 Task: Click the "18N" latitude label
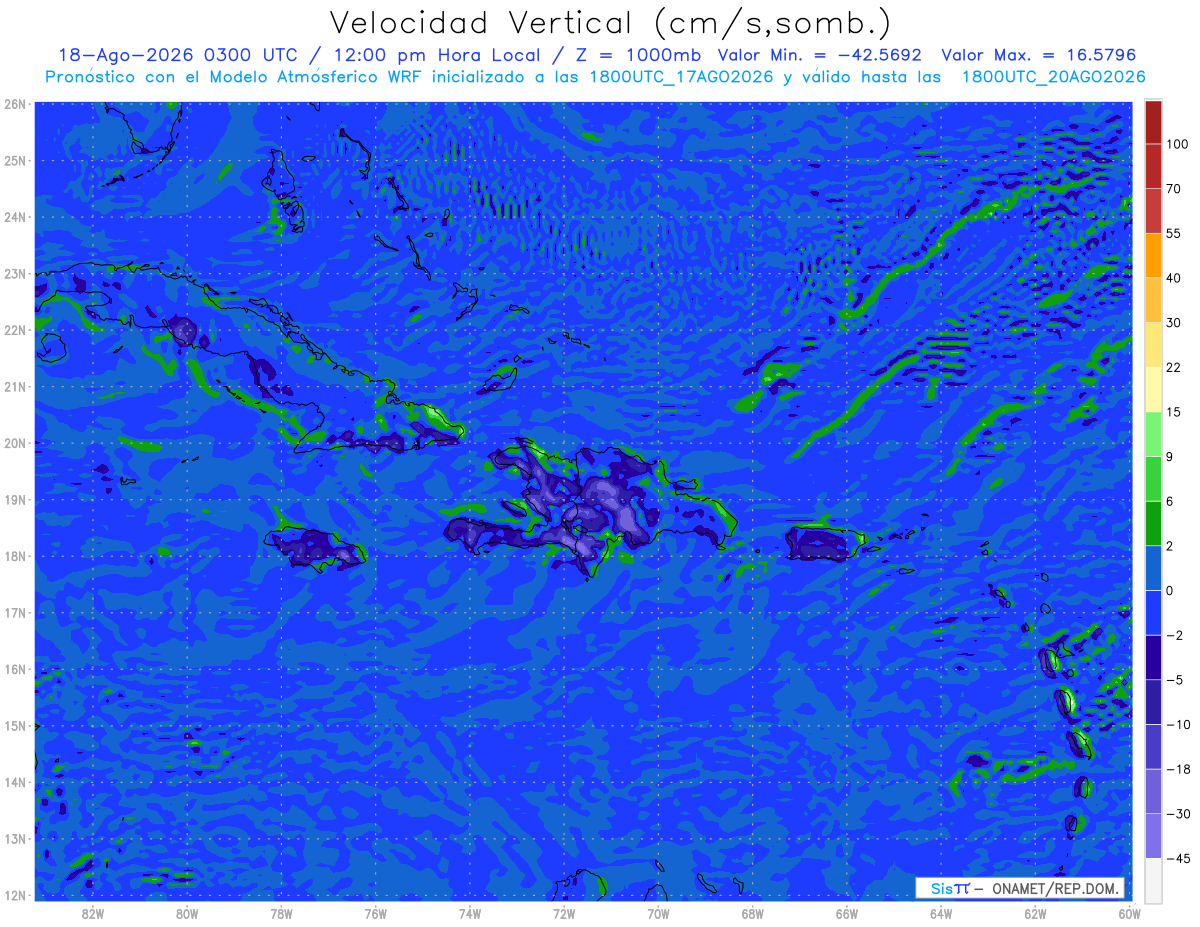click(x=14, y=556)
